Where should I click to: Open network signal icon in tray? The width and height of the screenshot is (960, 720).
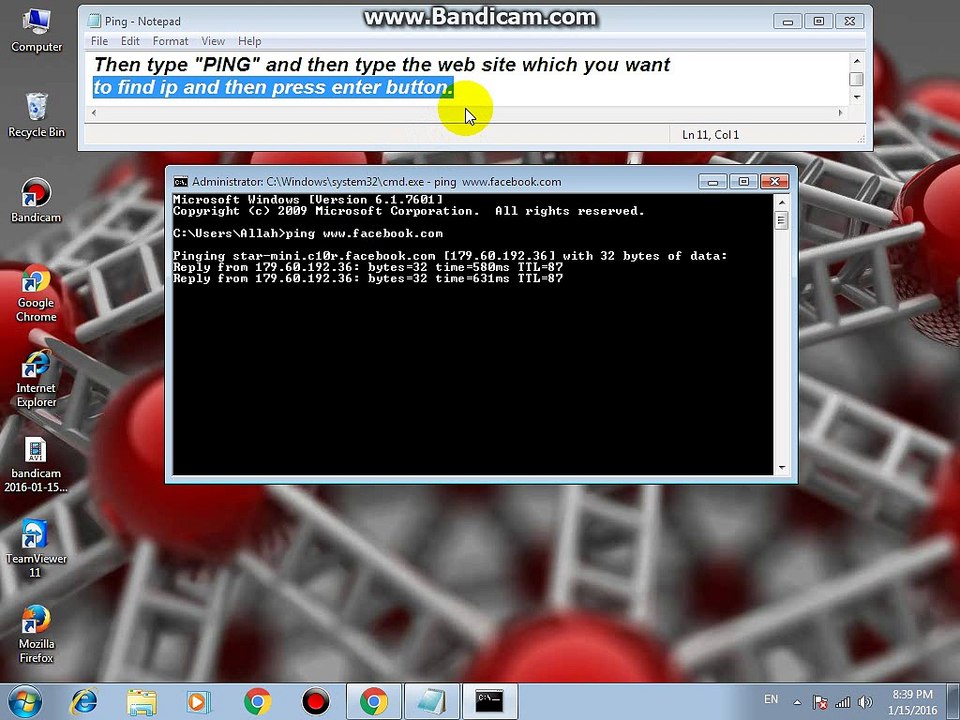(x=843, y=702)
